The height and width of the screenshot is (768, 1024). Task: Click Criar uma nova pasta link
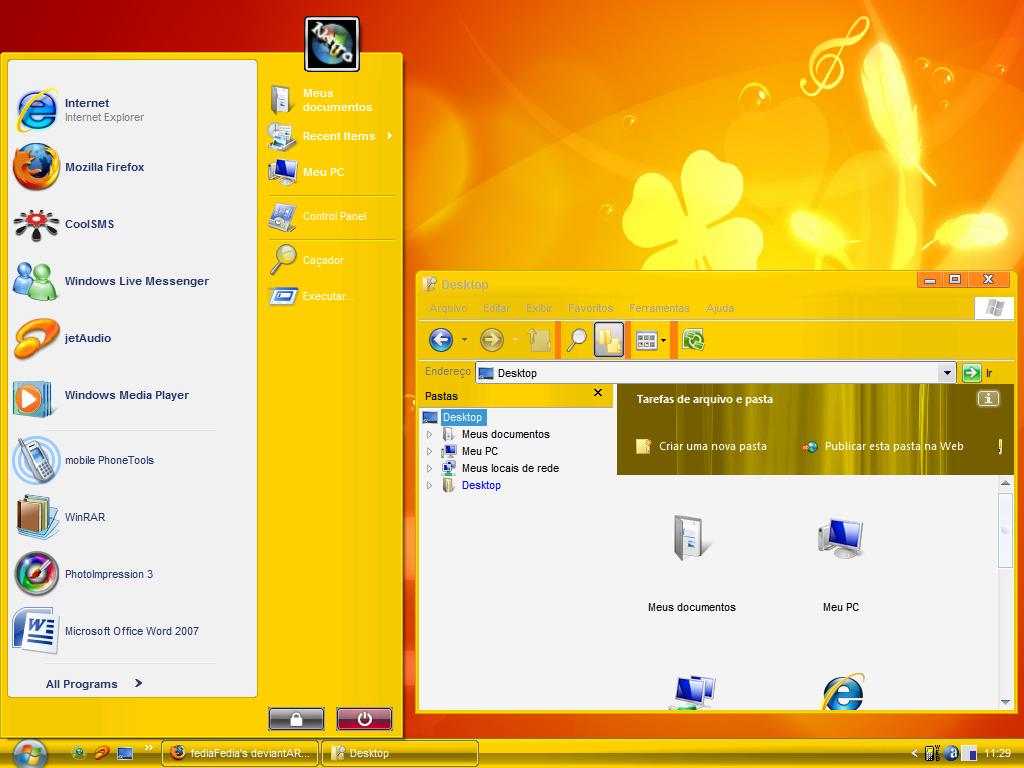(701, 446)
